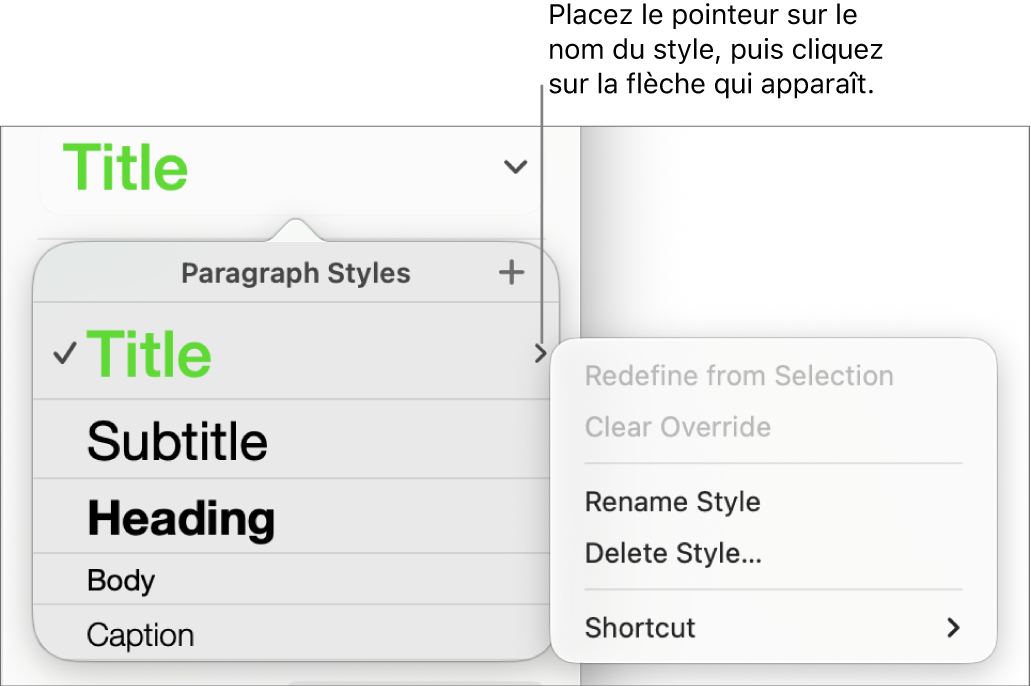Expand the right arrow next to the Title style
The width and height of the screenshot is (1031, 686).
point(540,354)
